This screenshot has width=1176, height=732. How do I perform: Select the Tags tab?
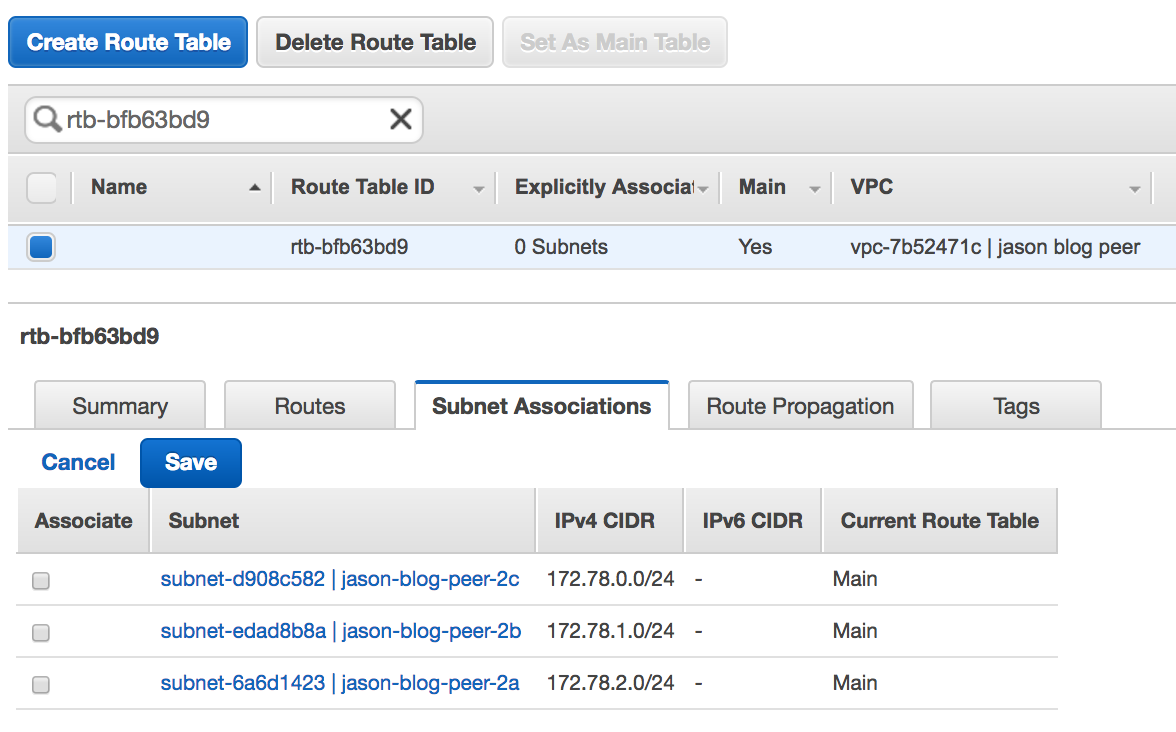(1016, 406)
